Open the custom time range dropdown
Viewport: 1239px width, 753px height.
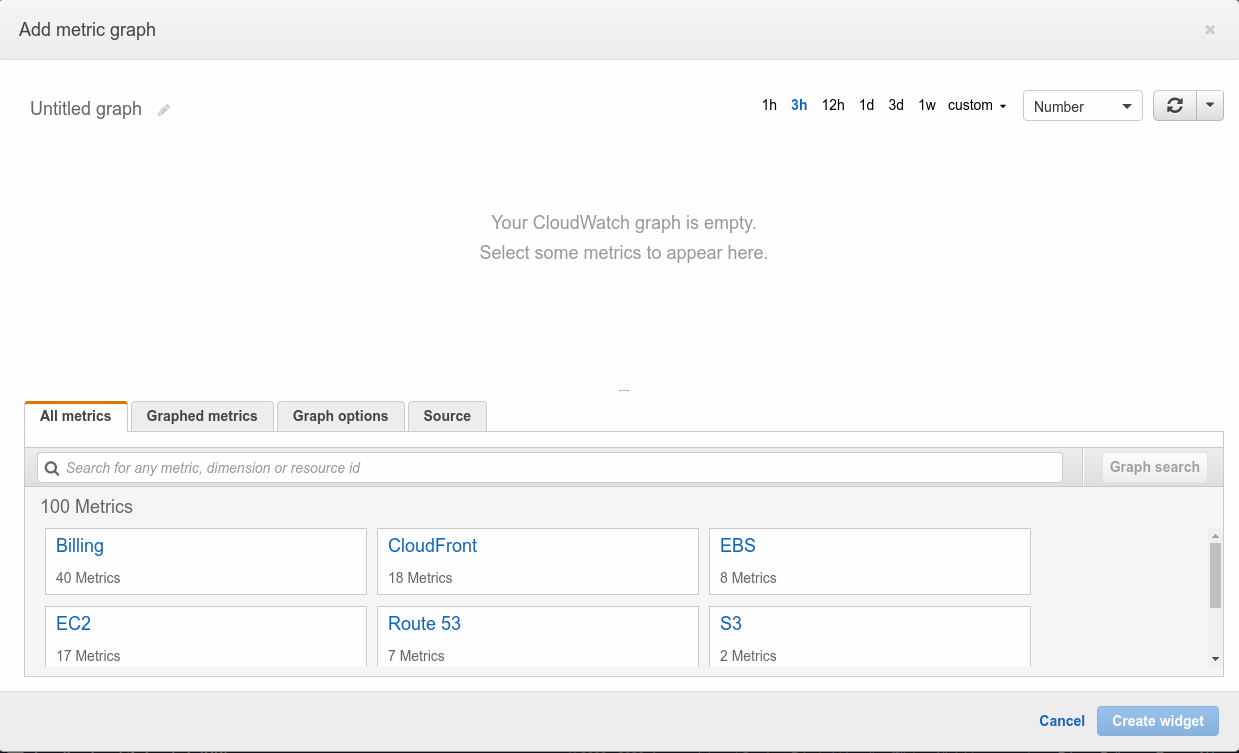[x=977, y=105]
